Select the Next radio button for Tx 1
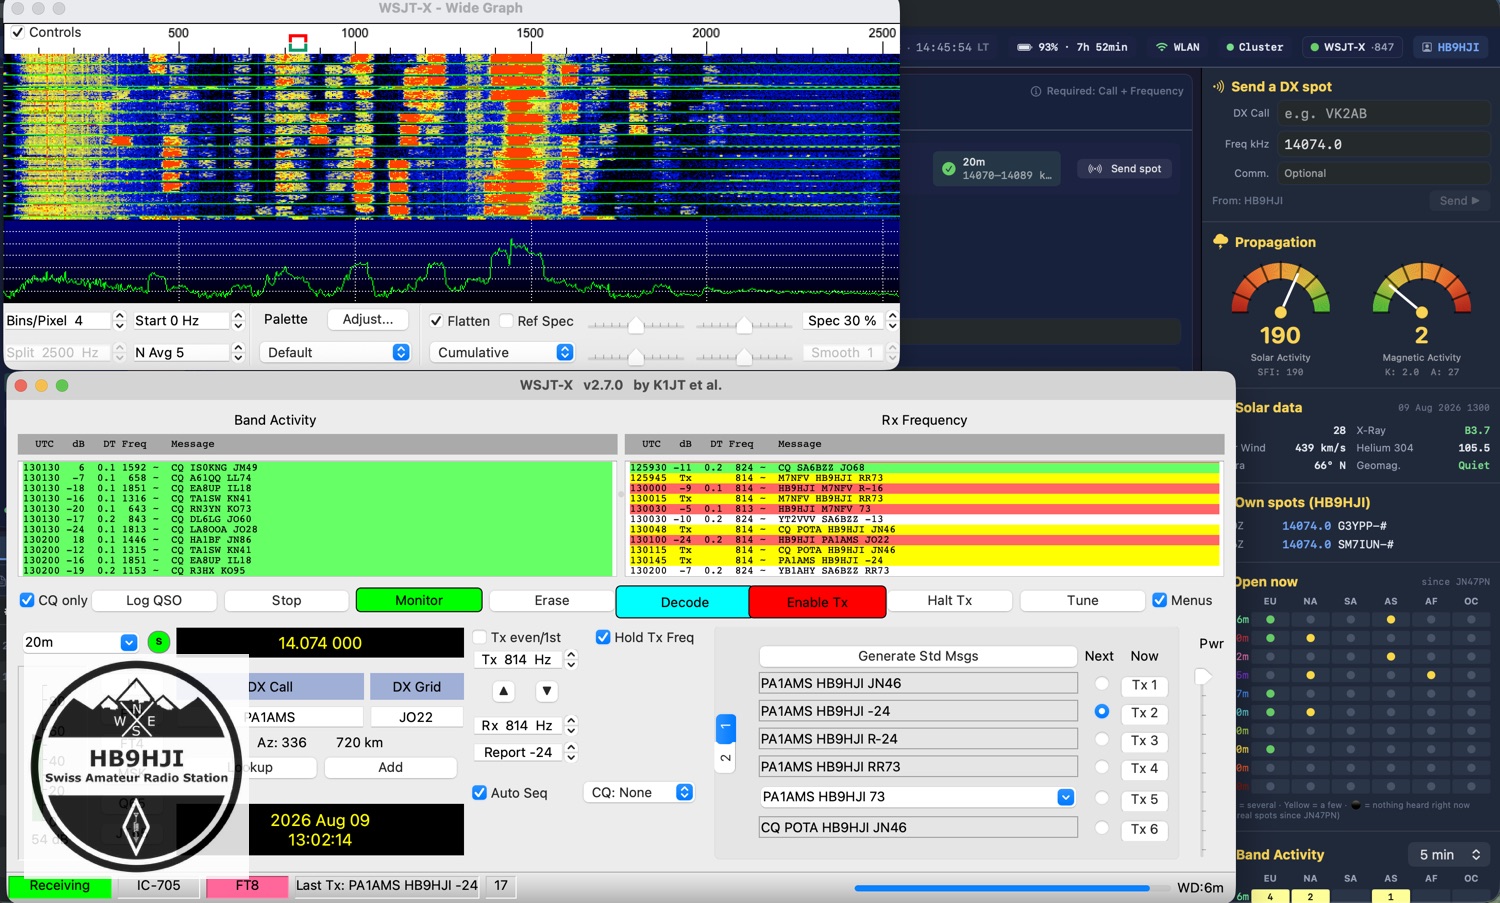Screen dimensions: 1500x903 (x=1102, y=684)
